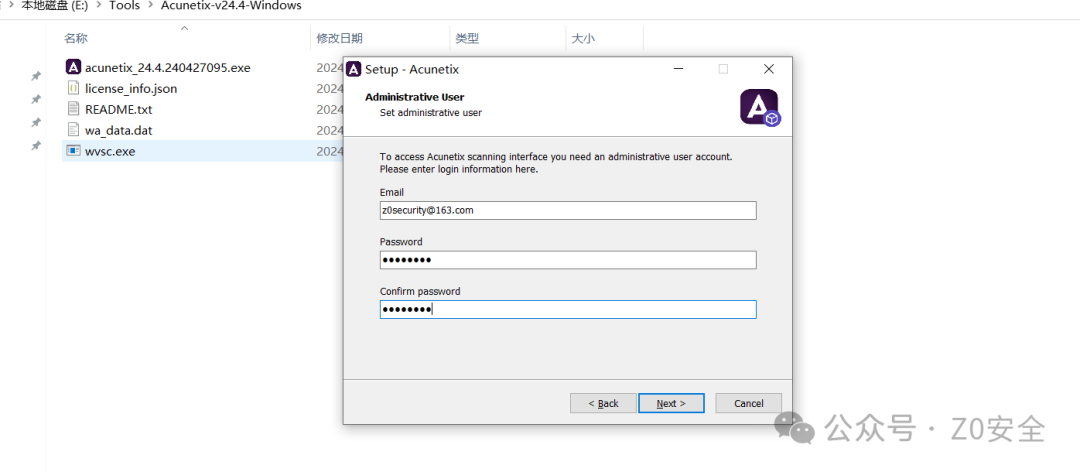
Task: Expand the chevron after the Tools breadcrumb
Action: point(150,6)
